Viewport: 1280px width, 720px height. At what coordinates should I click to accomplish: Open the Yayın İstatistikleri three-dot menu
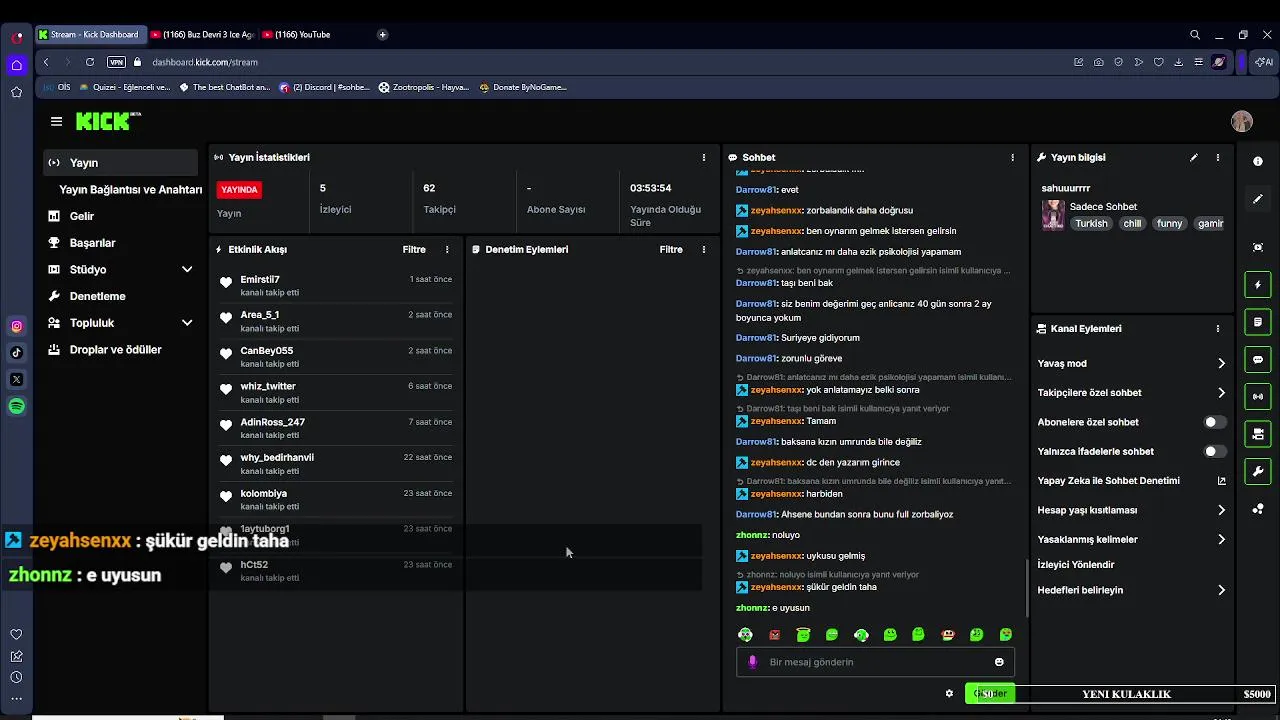pyautogui.click(x=703, y=157)
